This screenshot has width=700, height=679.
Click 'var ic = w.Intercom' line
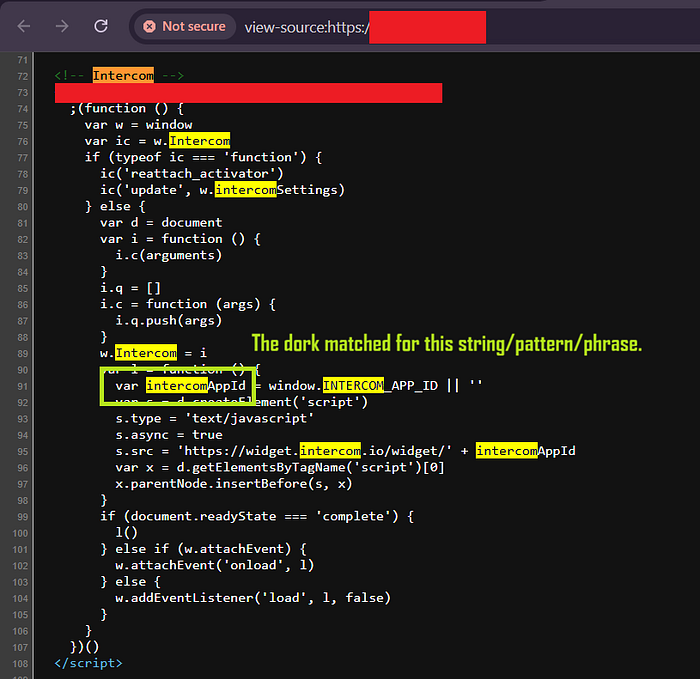point(157,141)
